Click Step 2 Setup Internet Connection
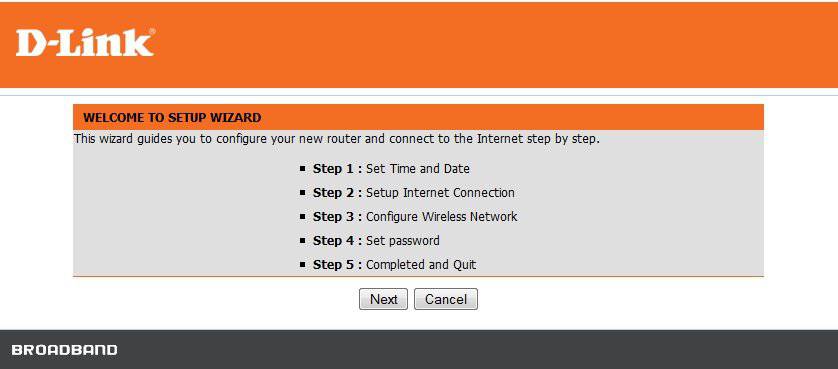838x369 pixels. point(414,193)
